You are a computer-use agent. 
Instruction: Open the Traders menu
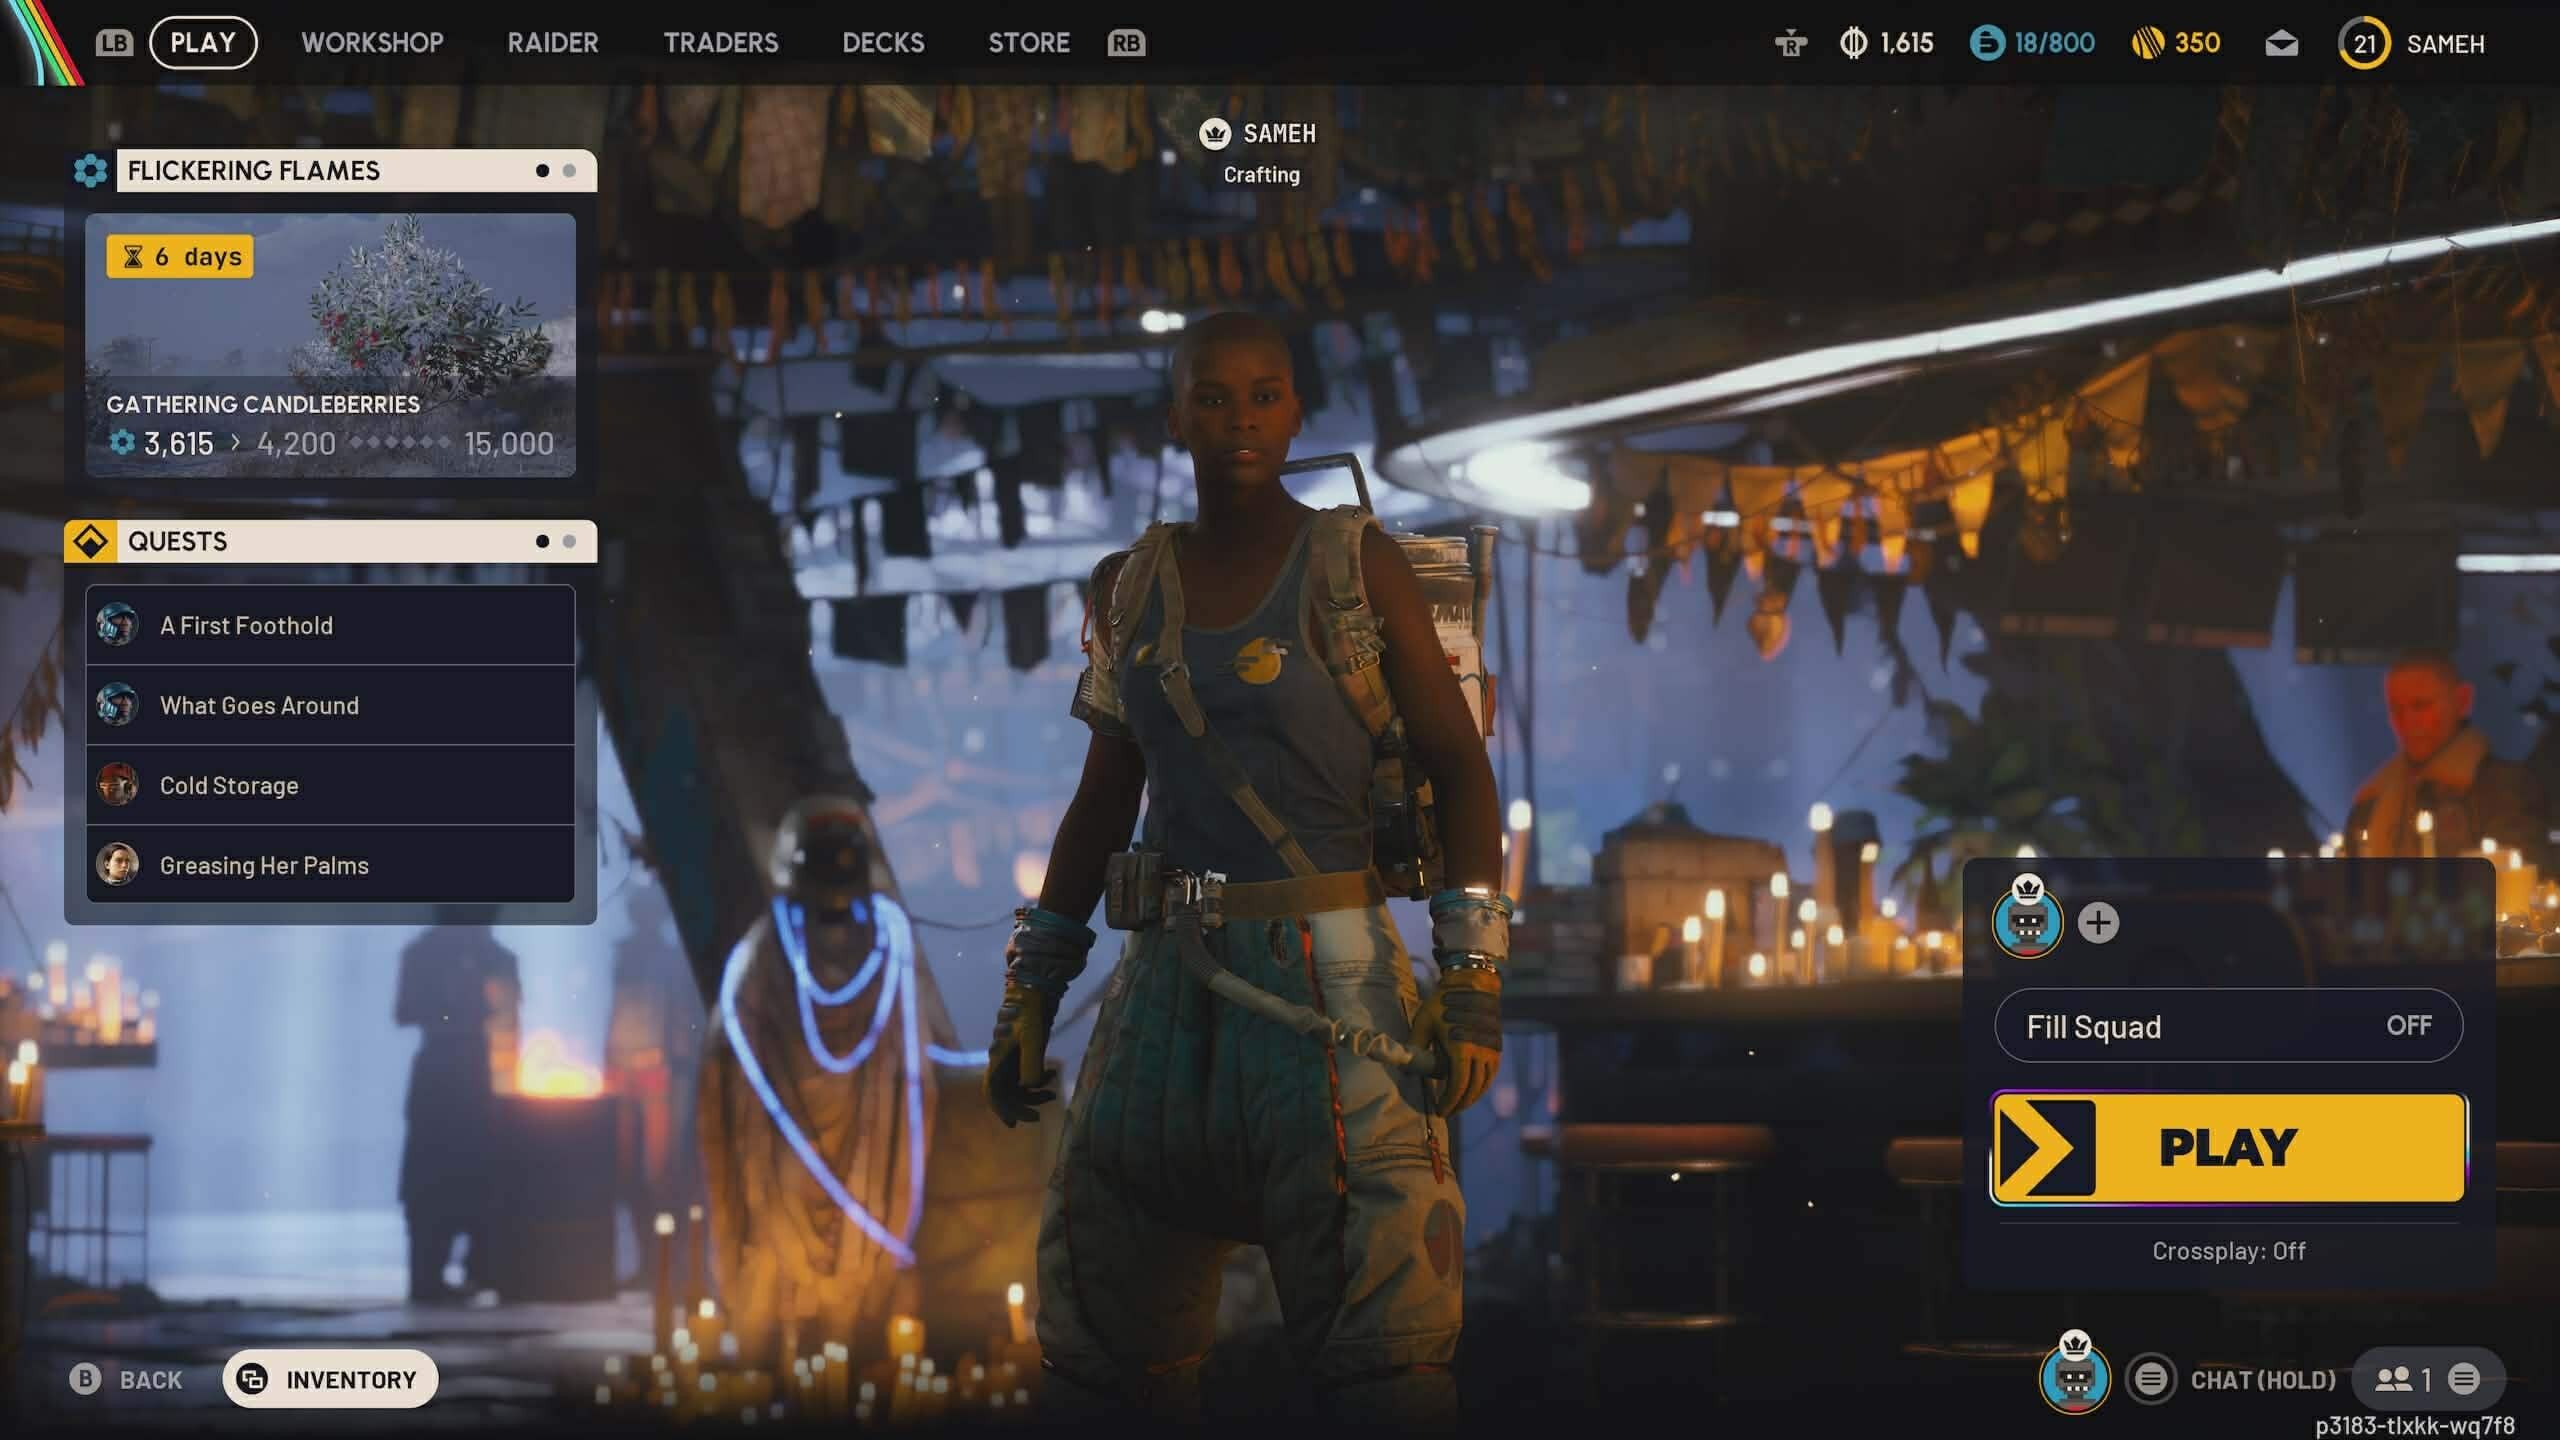[x=722, y=43]
